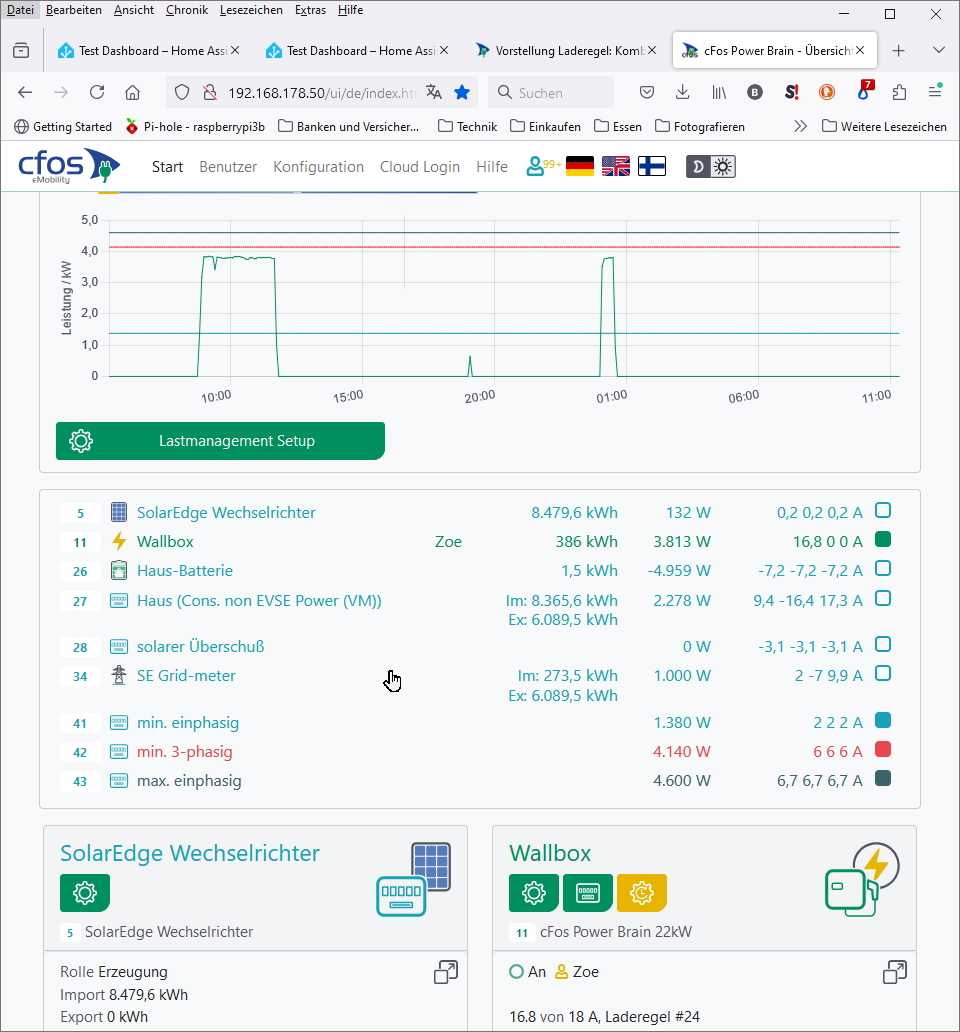Open the Chronik browser menu
This screenshot has height=1032, width=960.
point(187,10)
